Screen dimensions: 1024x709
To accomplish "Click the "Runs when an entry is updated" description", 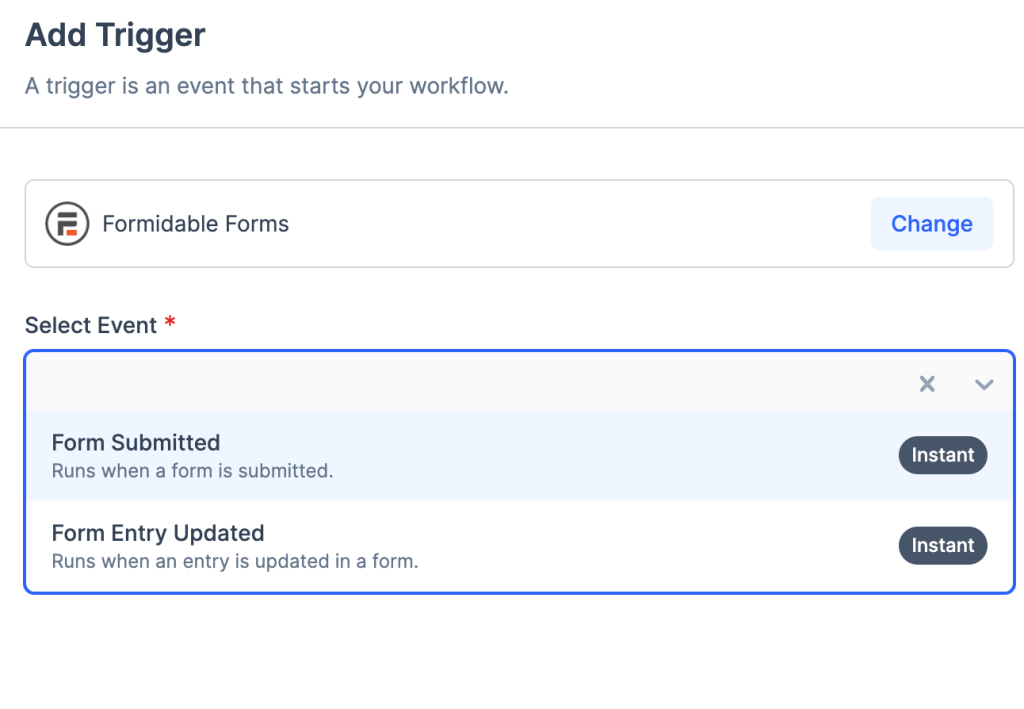I will 235,561.
